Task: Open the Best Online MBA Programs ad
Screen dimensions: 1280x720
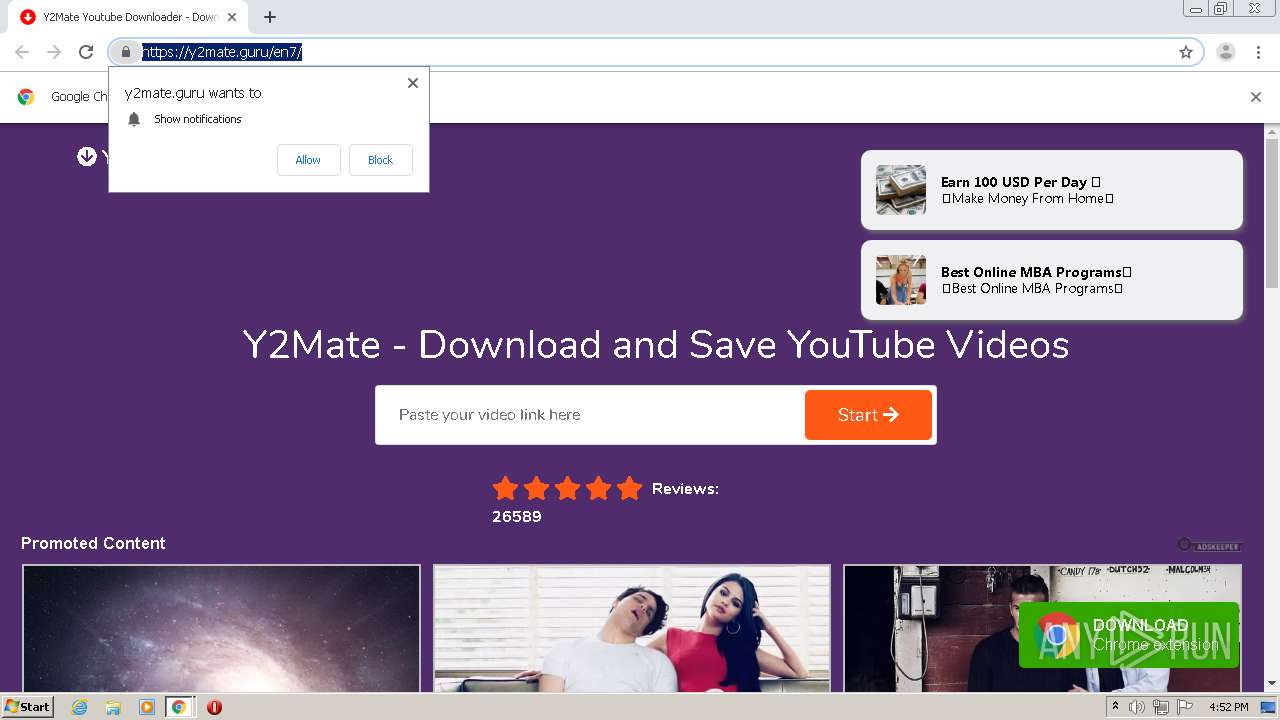Action: click(x=1052, y=280)
